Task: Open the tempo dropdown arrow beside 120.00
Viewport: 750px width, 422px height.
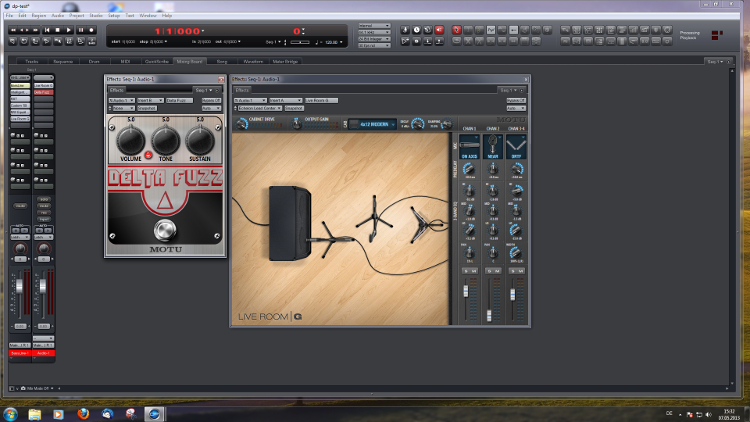Action: [341, 42]
